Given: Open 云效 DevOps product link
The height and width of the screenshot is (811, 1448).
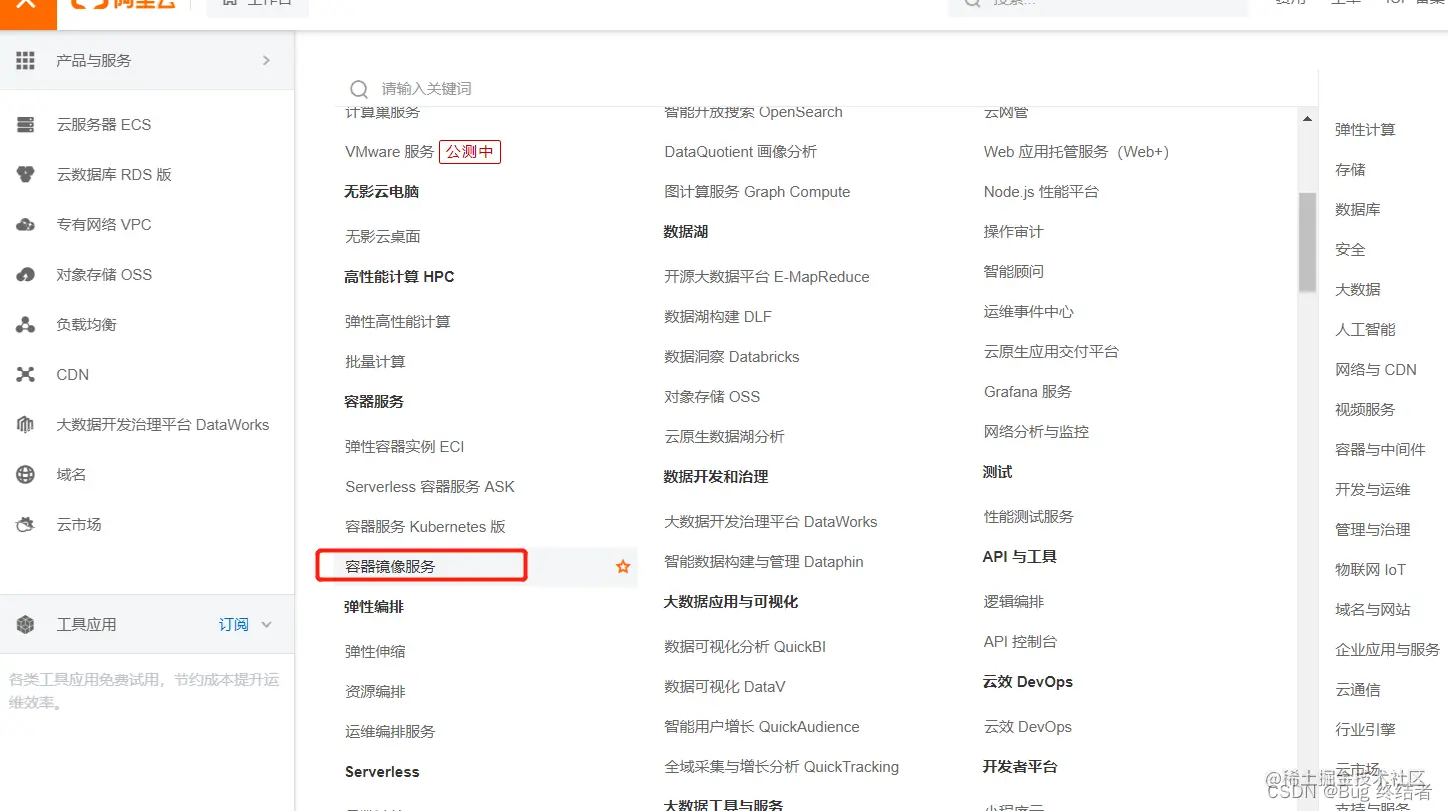Looking at the screenshot, I should 1027,727.
